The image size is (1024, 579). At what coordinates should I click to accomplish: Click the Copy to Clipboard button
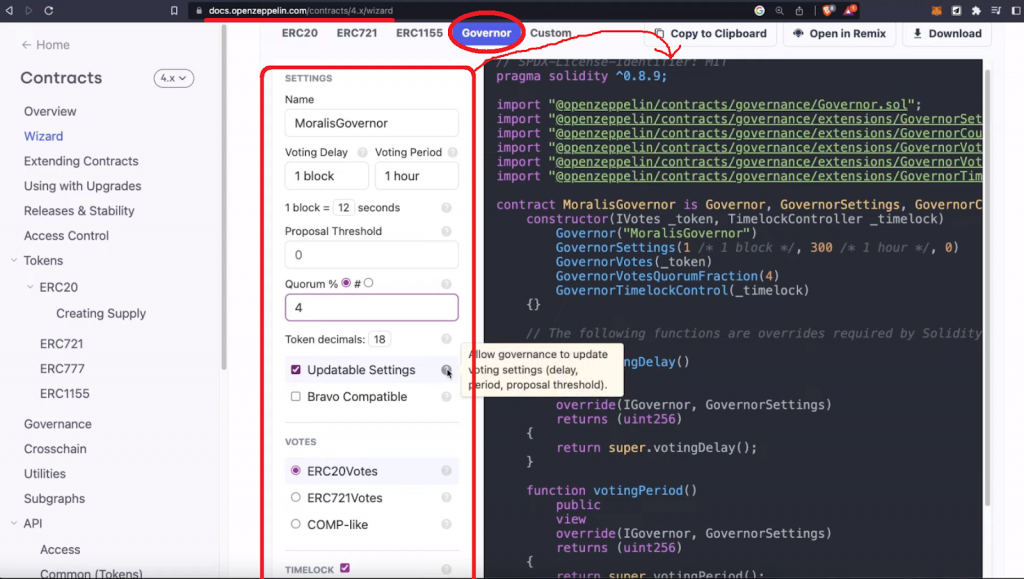pos(711,33)
